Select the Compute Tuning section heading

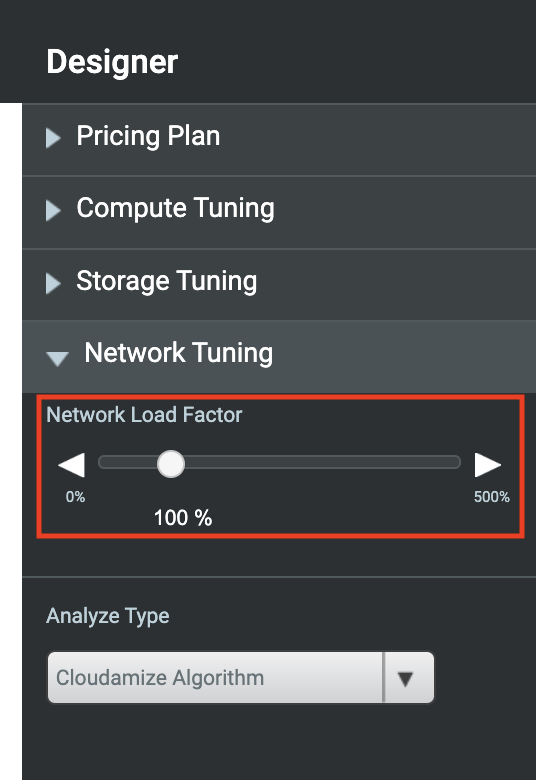(175, 208)
